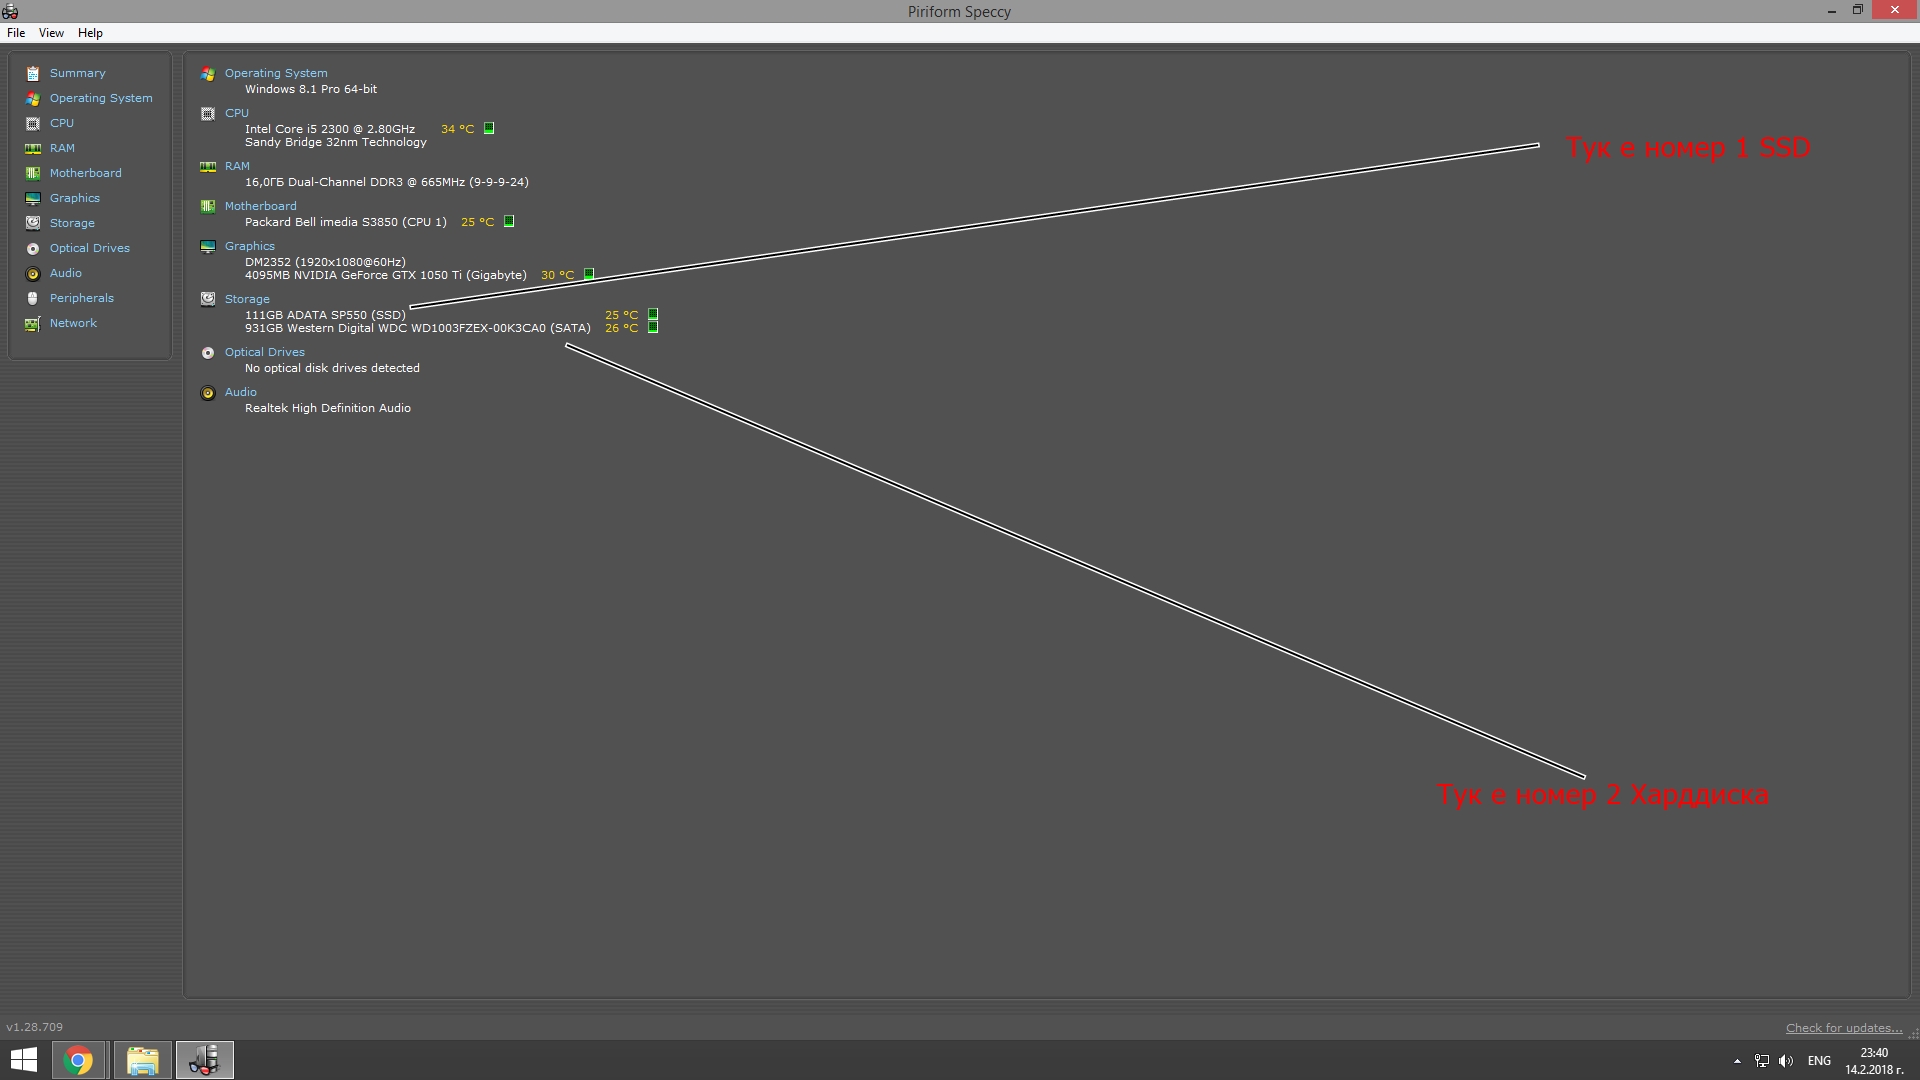Click the CPU chip icon in sidebar
Viewport: 1920px width, 1080px height.
point(33,123)
